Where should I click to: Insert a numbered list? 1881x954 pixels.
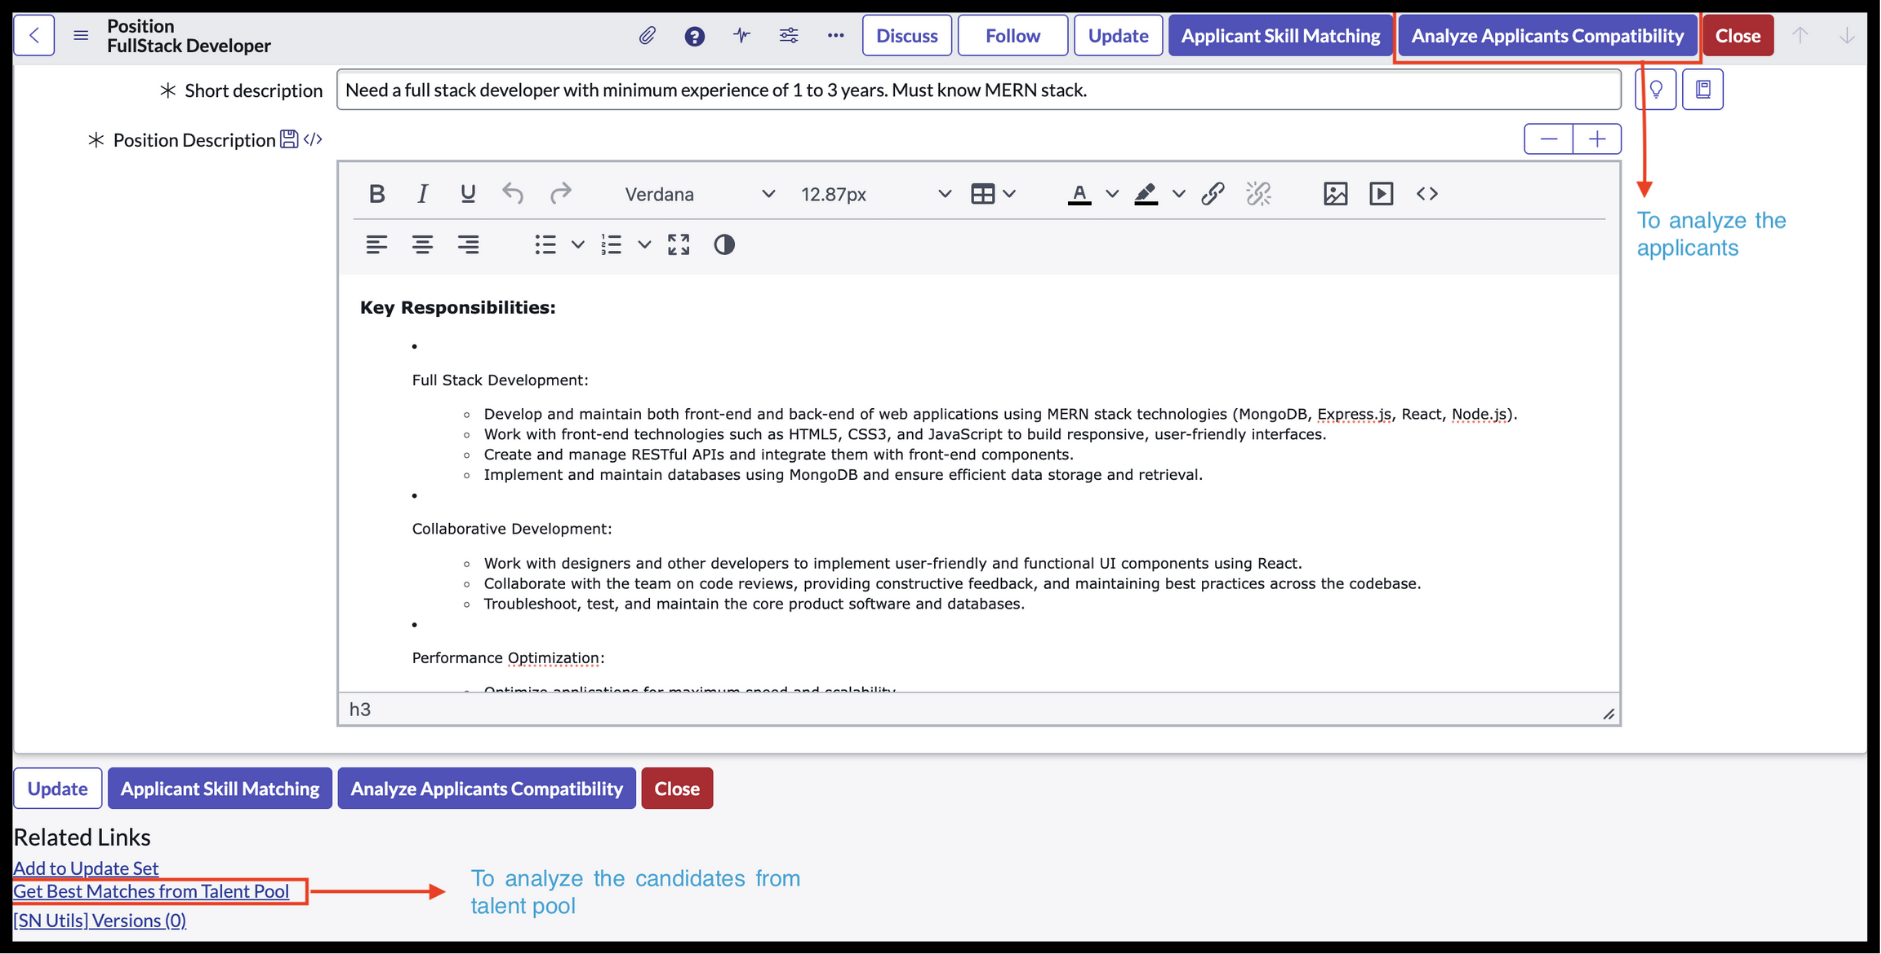(x=611, y=245)
